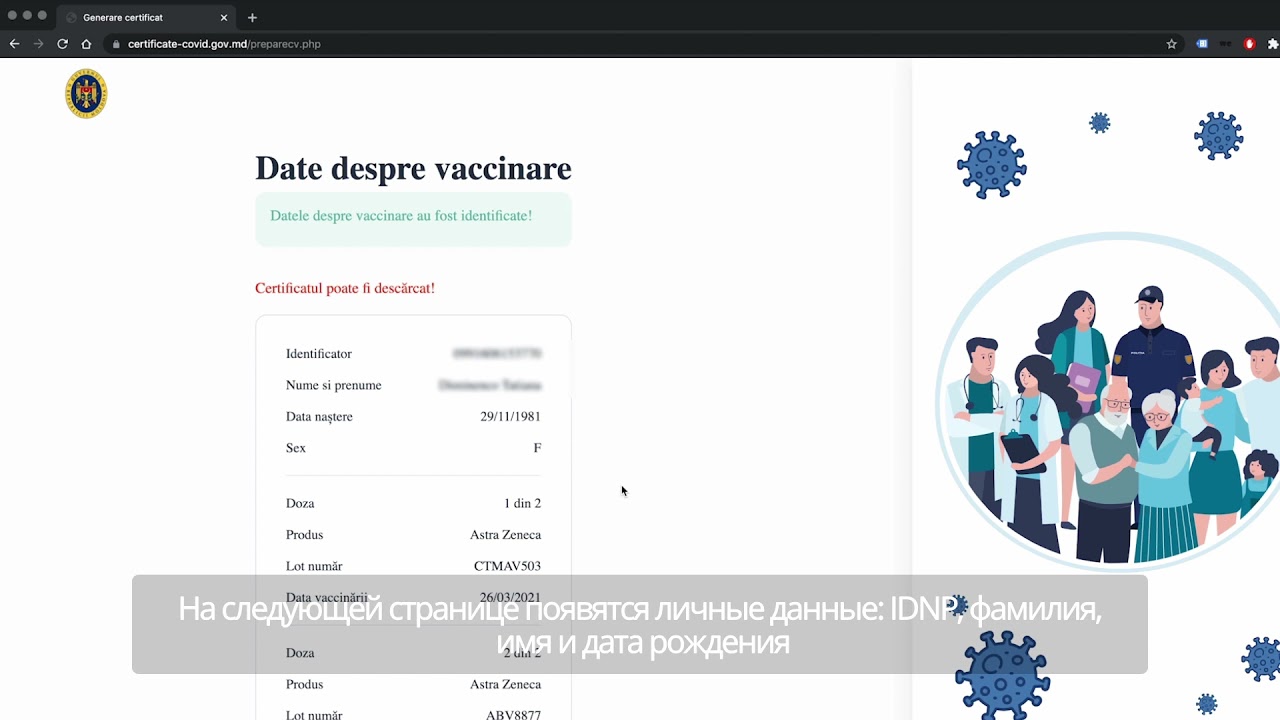This screenshot has width=1280, height=720.
Task: Click the green vaccination data identified message
Action: tap(401, 216)
